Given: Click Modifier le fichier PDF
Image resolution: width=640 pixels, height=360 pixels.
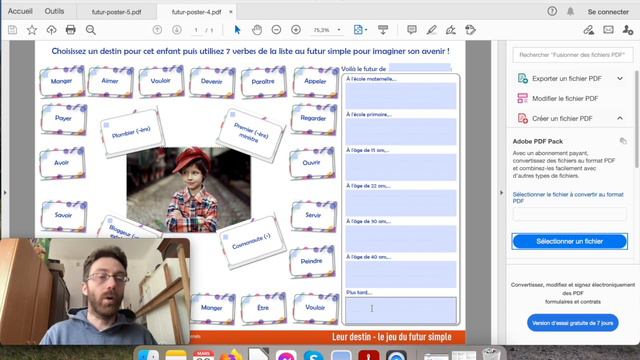Looking at the screenshot, I should coord(565,98).
